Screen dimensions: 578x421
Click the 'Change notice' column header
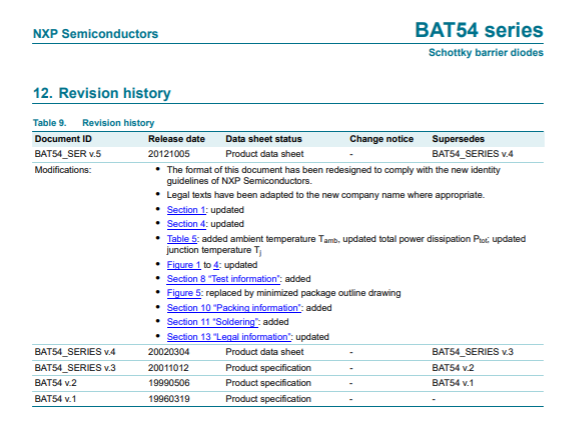coord(382,139)
